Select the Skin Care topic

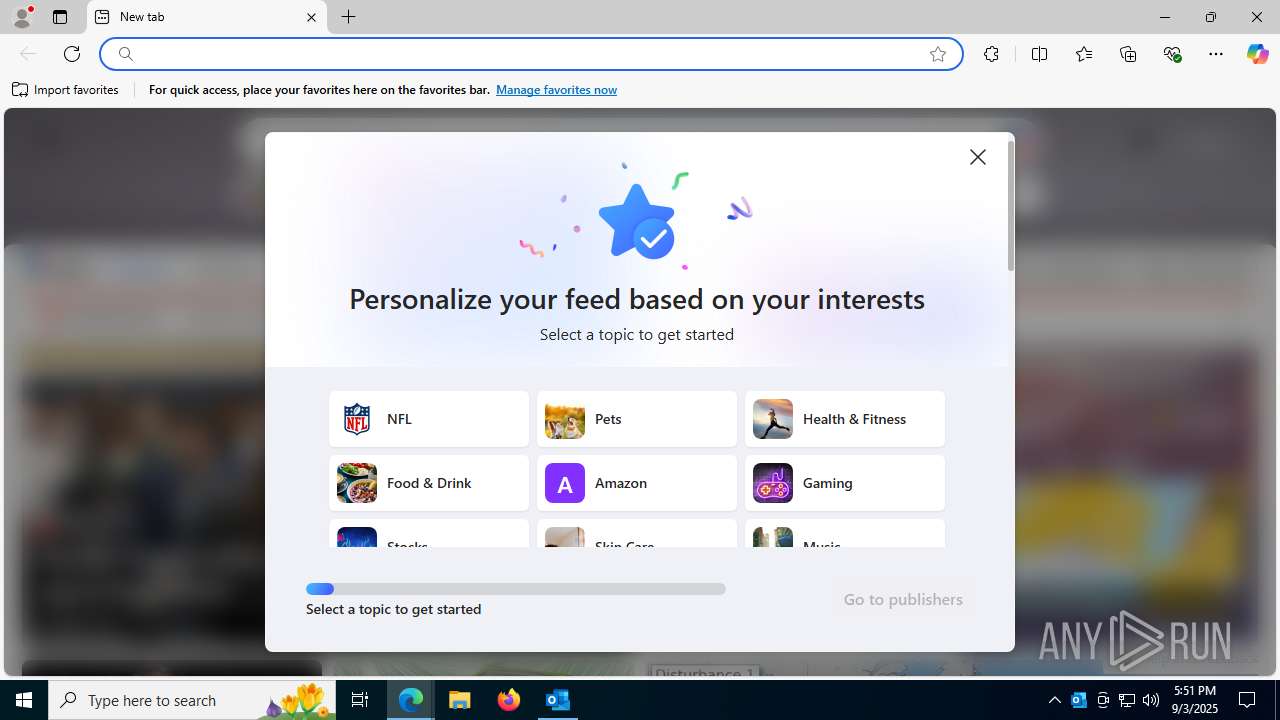pos(637,534)
